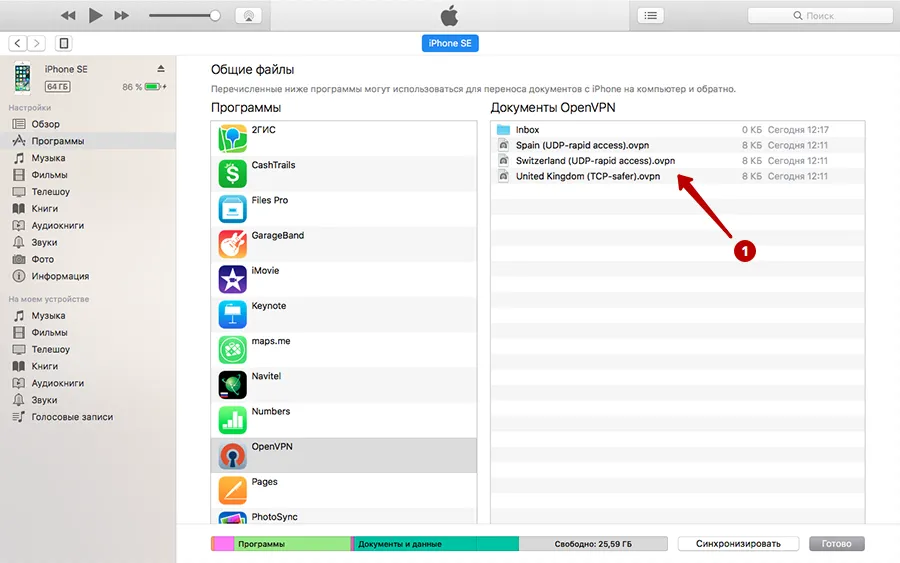Go forward with the right chevron
The image size is (900, 563).
pos(37,43)
